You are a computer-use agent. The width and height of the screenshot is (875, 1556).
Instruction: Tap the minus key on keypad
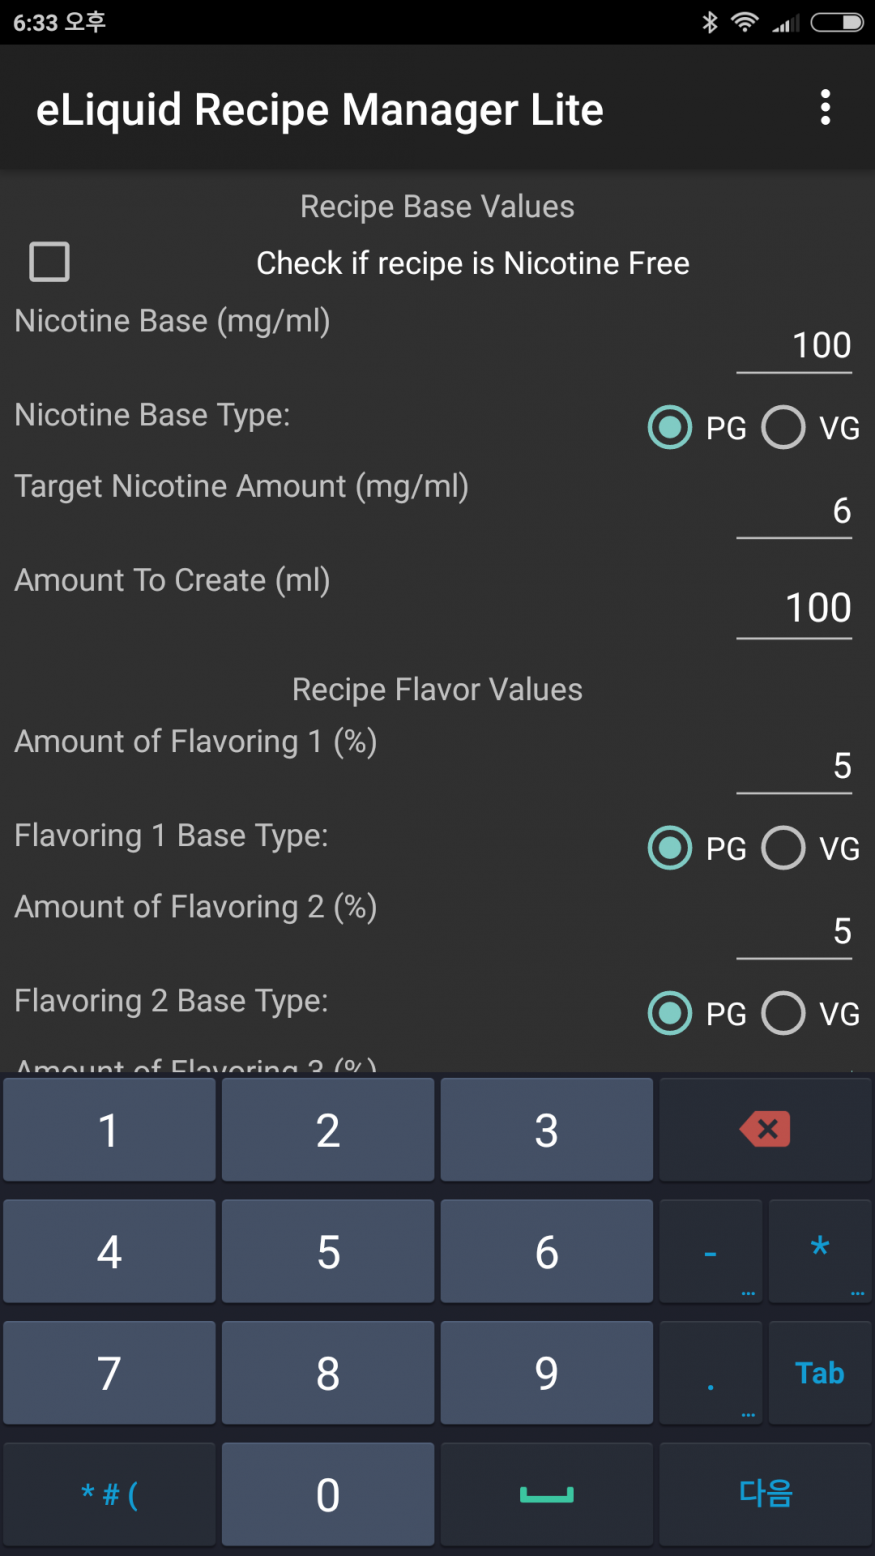tap(711, 1251)
